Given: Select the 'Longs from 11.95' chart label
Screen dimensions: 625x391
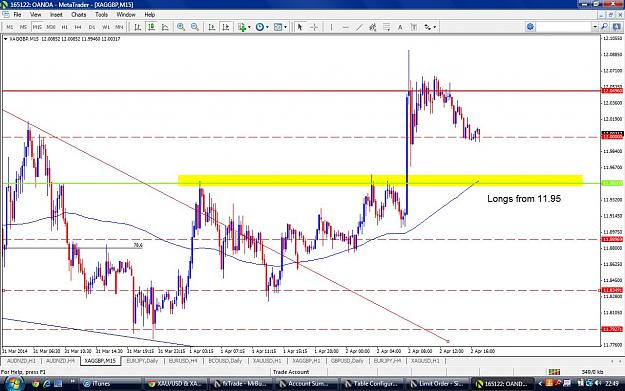Looking at the screenshot, I should point(524,198).
